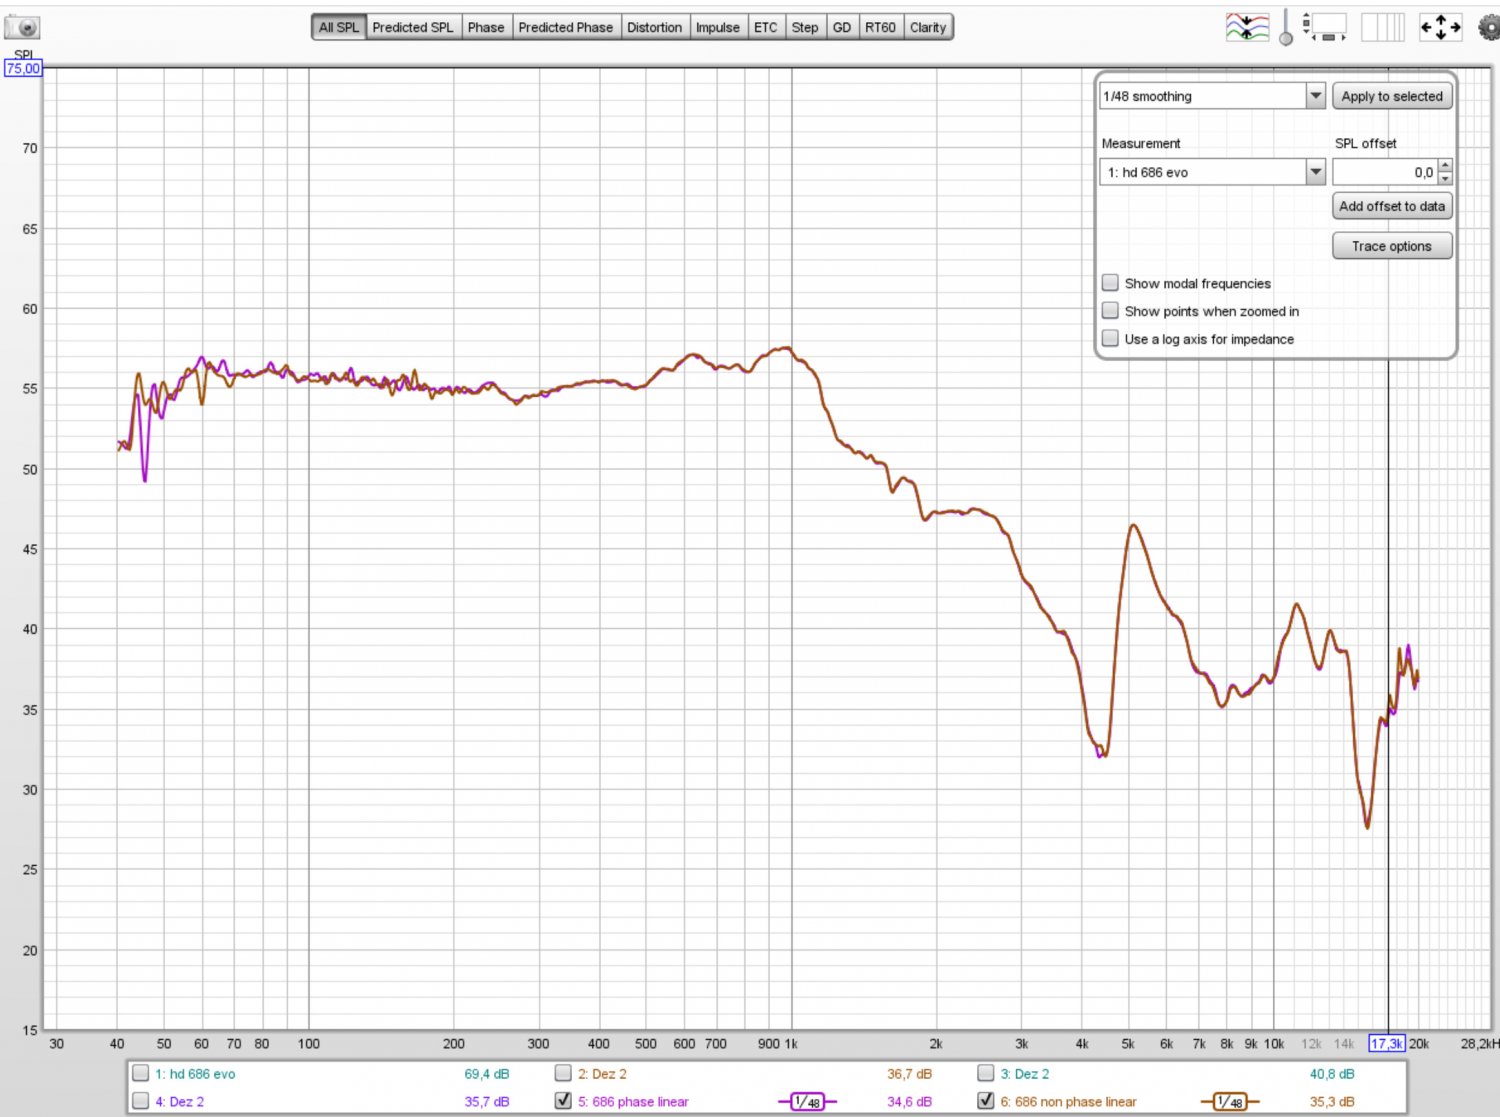Open the Measurement dropdown hd 686 evo

(1213, 172)
